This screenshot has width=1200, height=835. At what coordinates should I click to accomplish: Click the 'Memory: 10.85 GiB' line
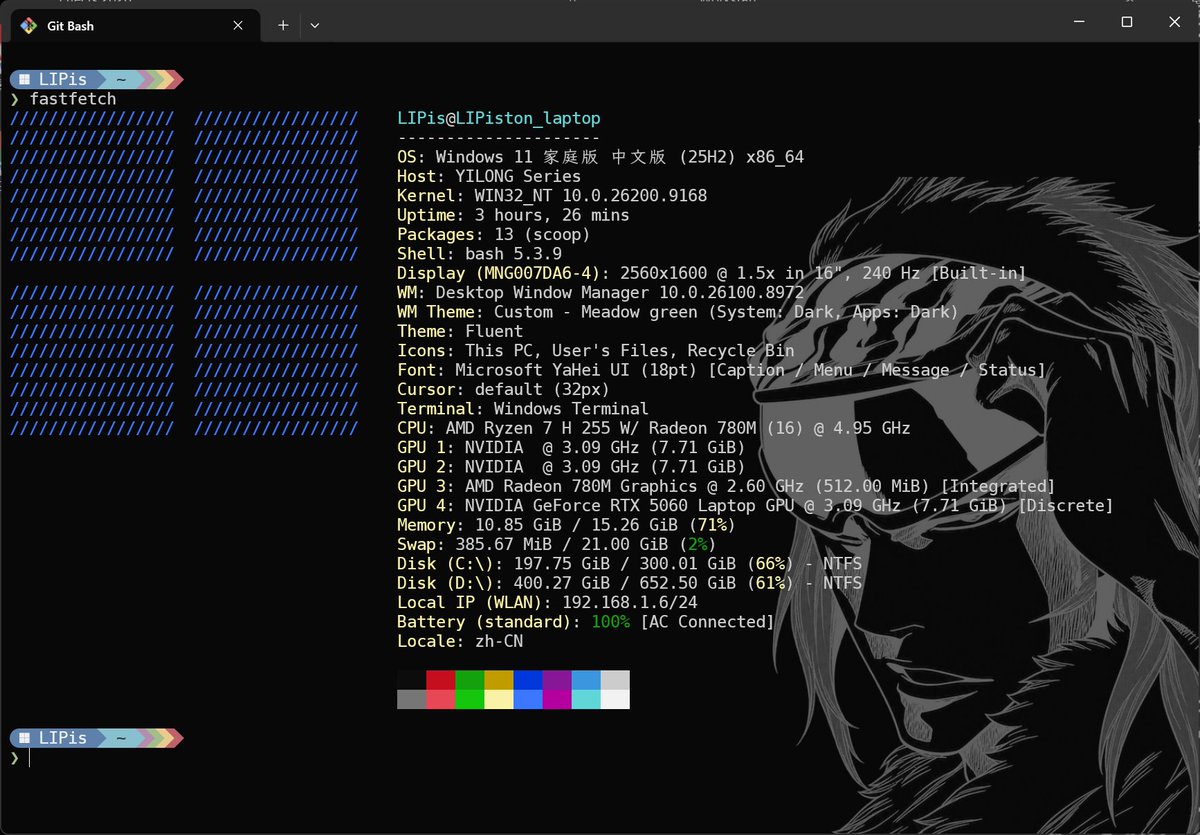point(567,525)
